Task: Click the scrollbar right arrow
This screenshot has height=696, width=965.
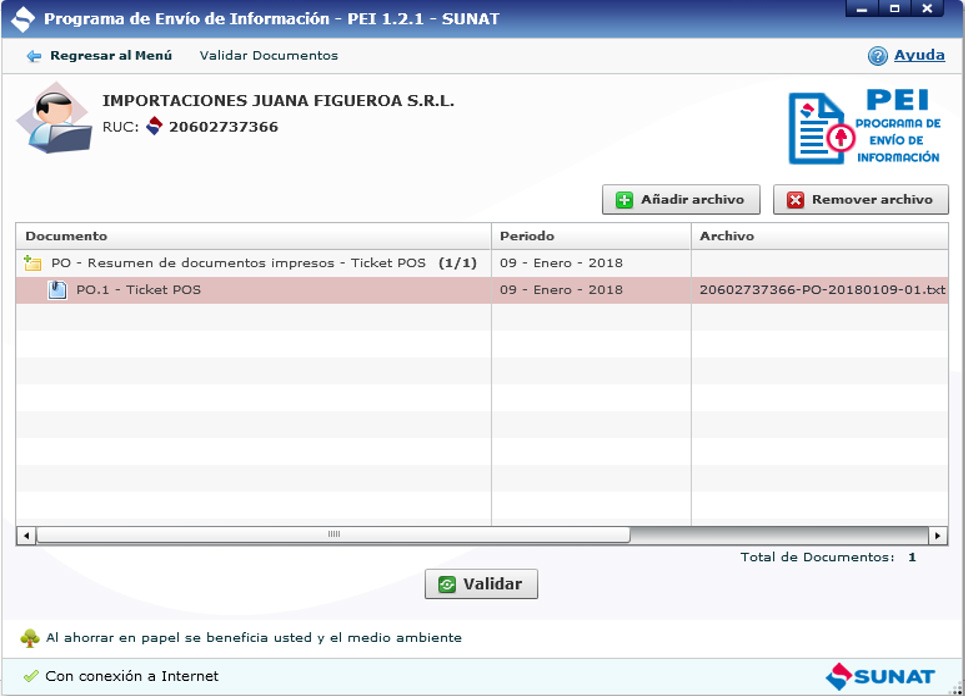Action: 938,535
